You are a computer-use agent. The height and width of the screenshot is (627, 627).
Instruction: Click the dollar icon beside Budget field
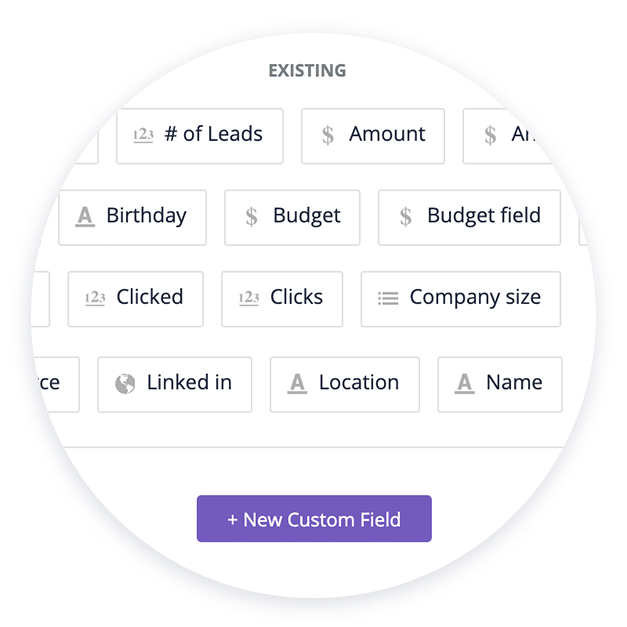(405, 216)
